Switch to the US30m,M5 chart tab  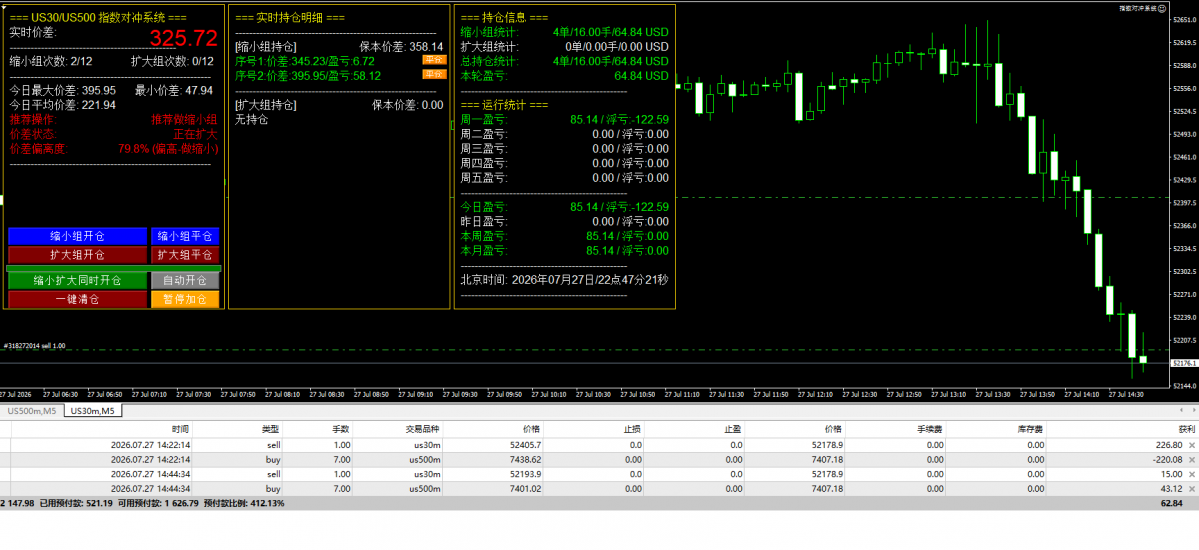point(92,411)
